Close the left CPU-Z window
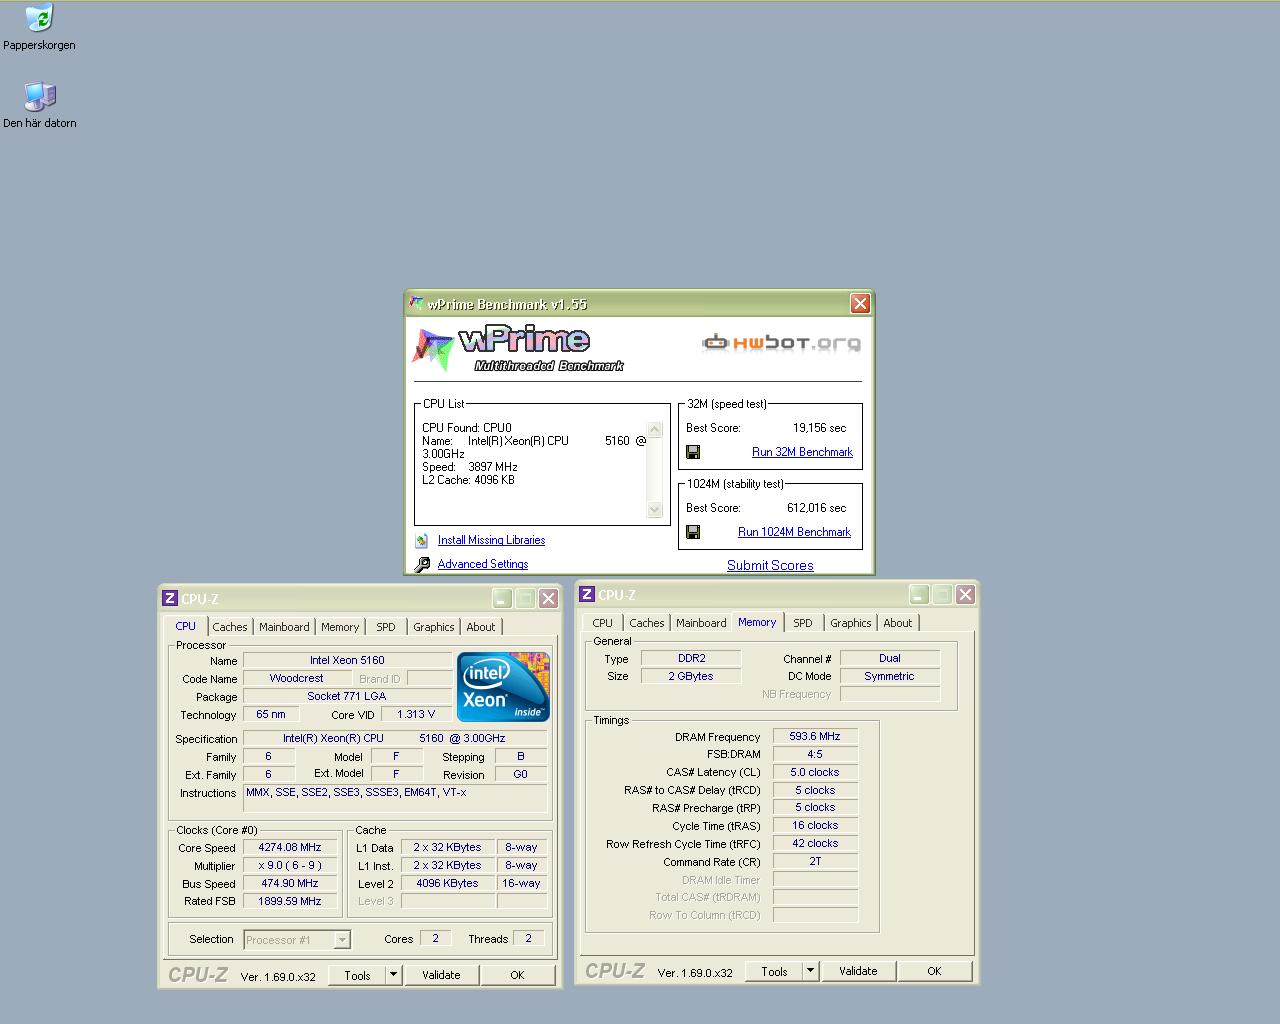 click(548, 598)
